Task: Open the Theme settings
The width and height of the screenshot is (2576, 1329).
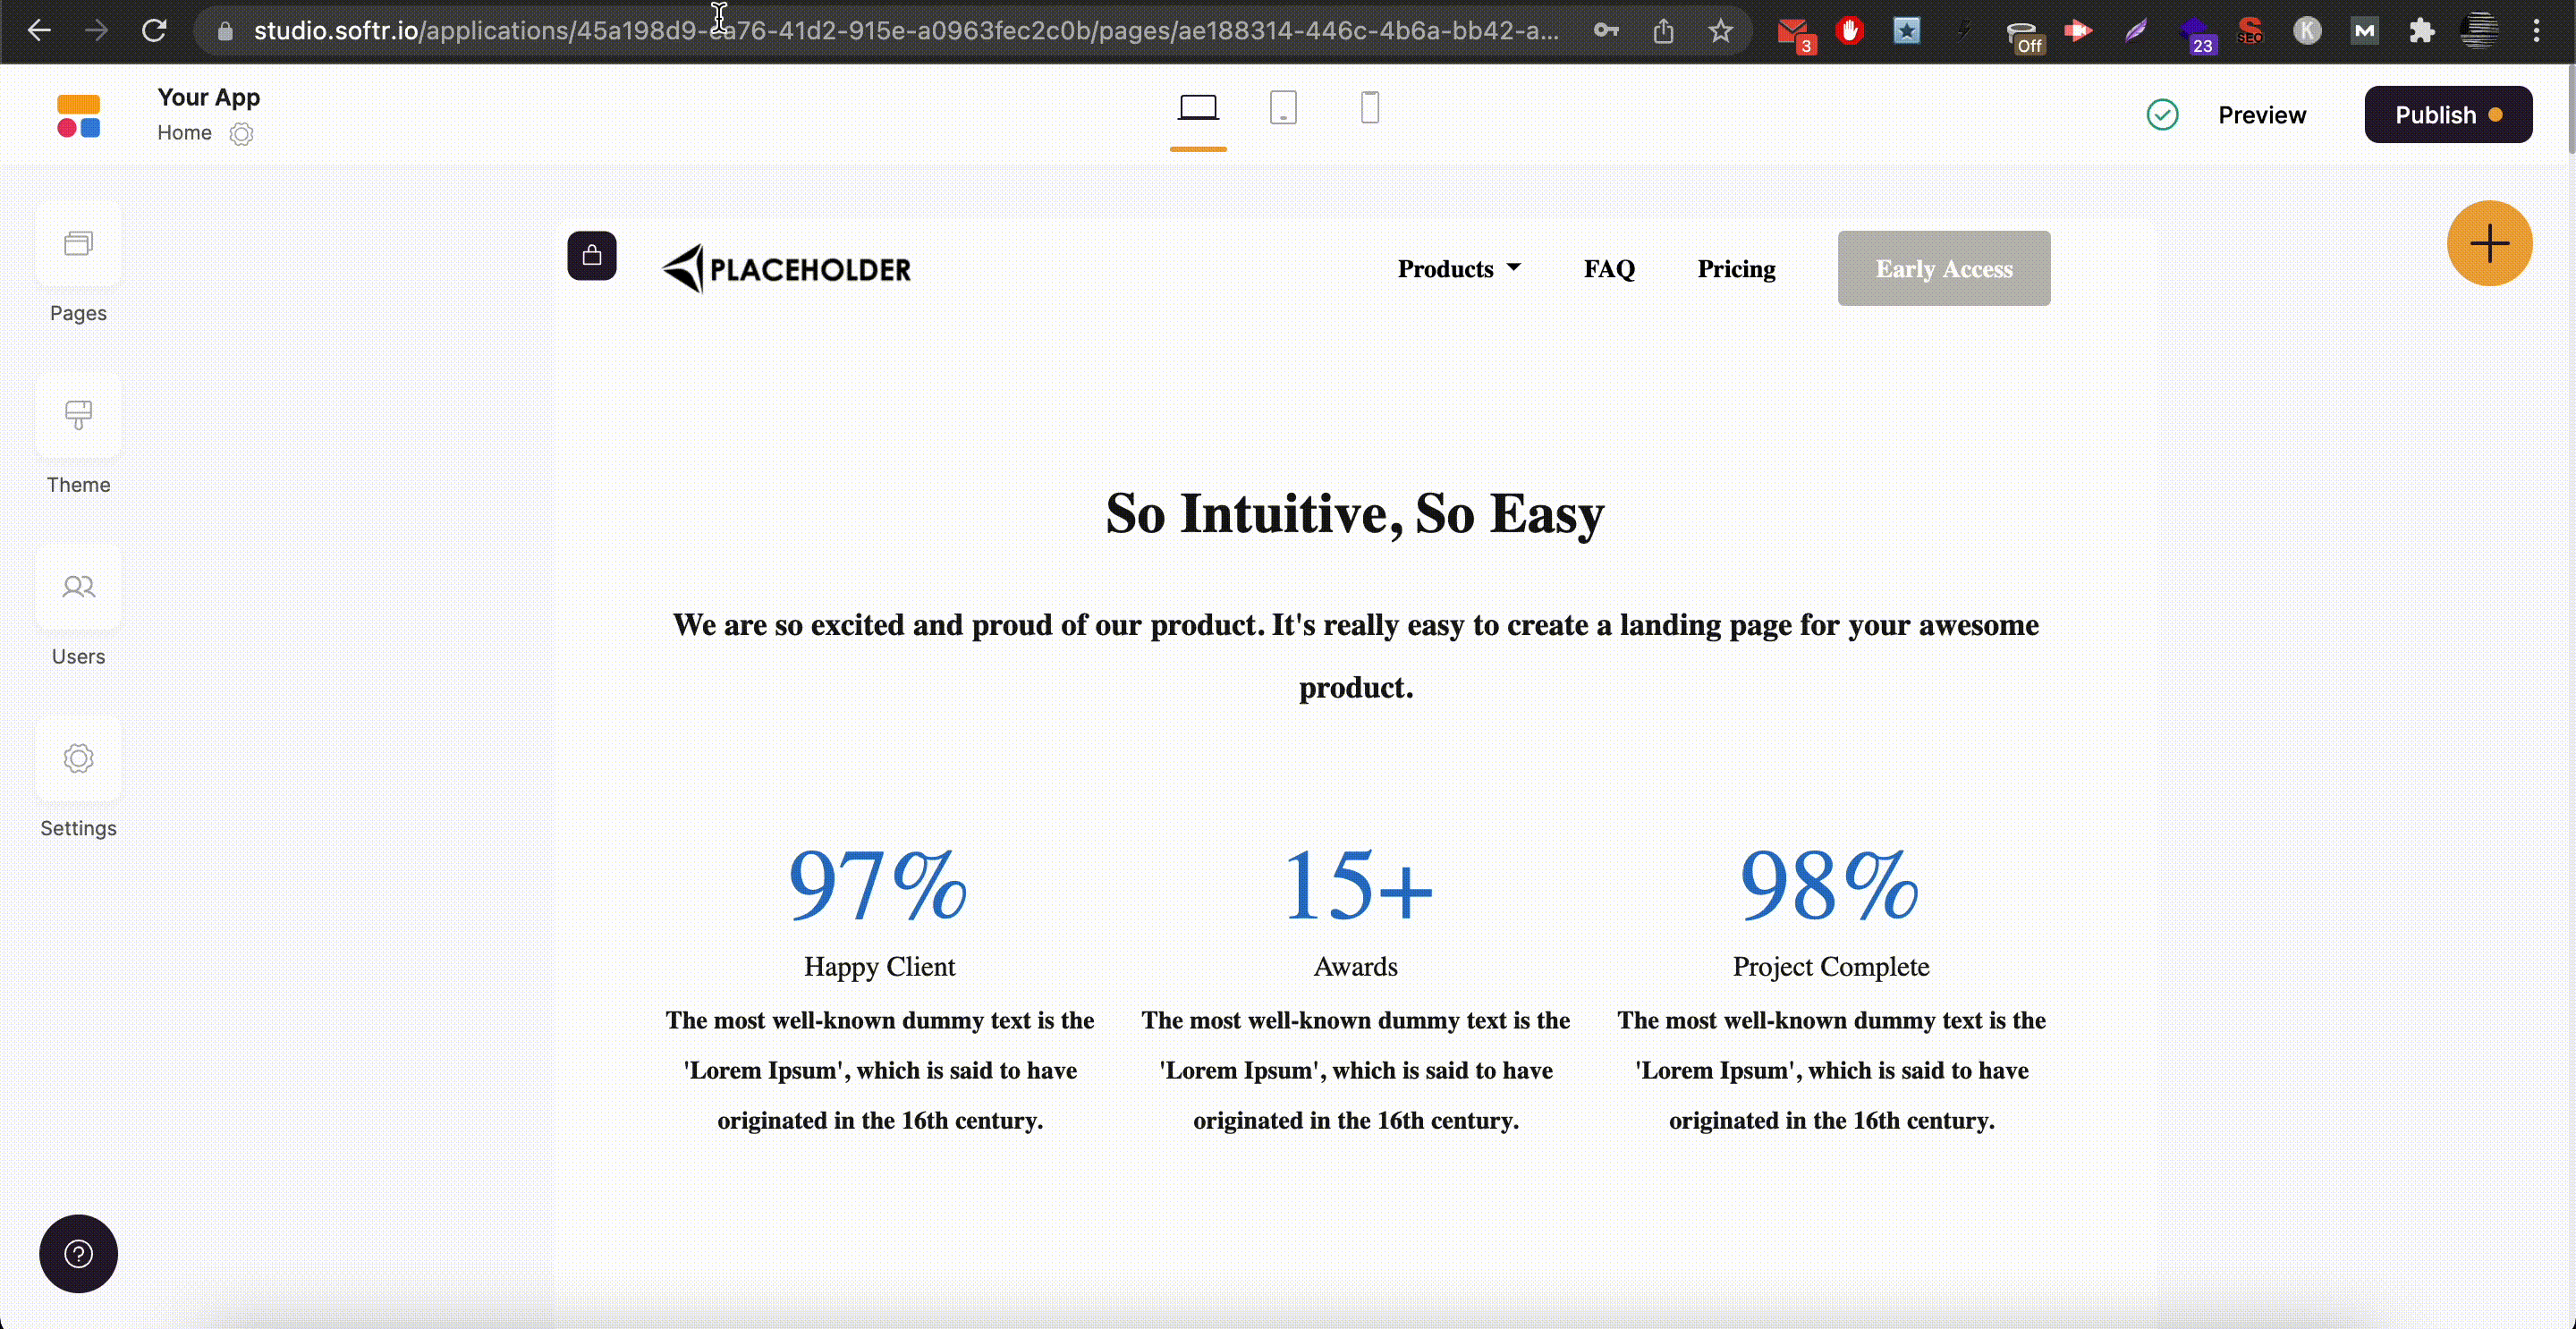Action: click(78, 416)
